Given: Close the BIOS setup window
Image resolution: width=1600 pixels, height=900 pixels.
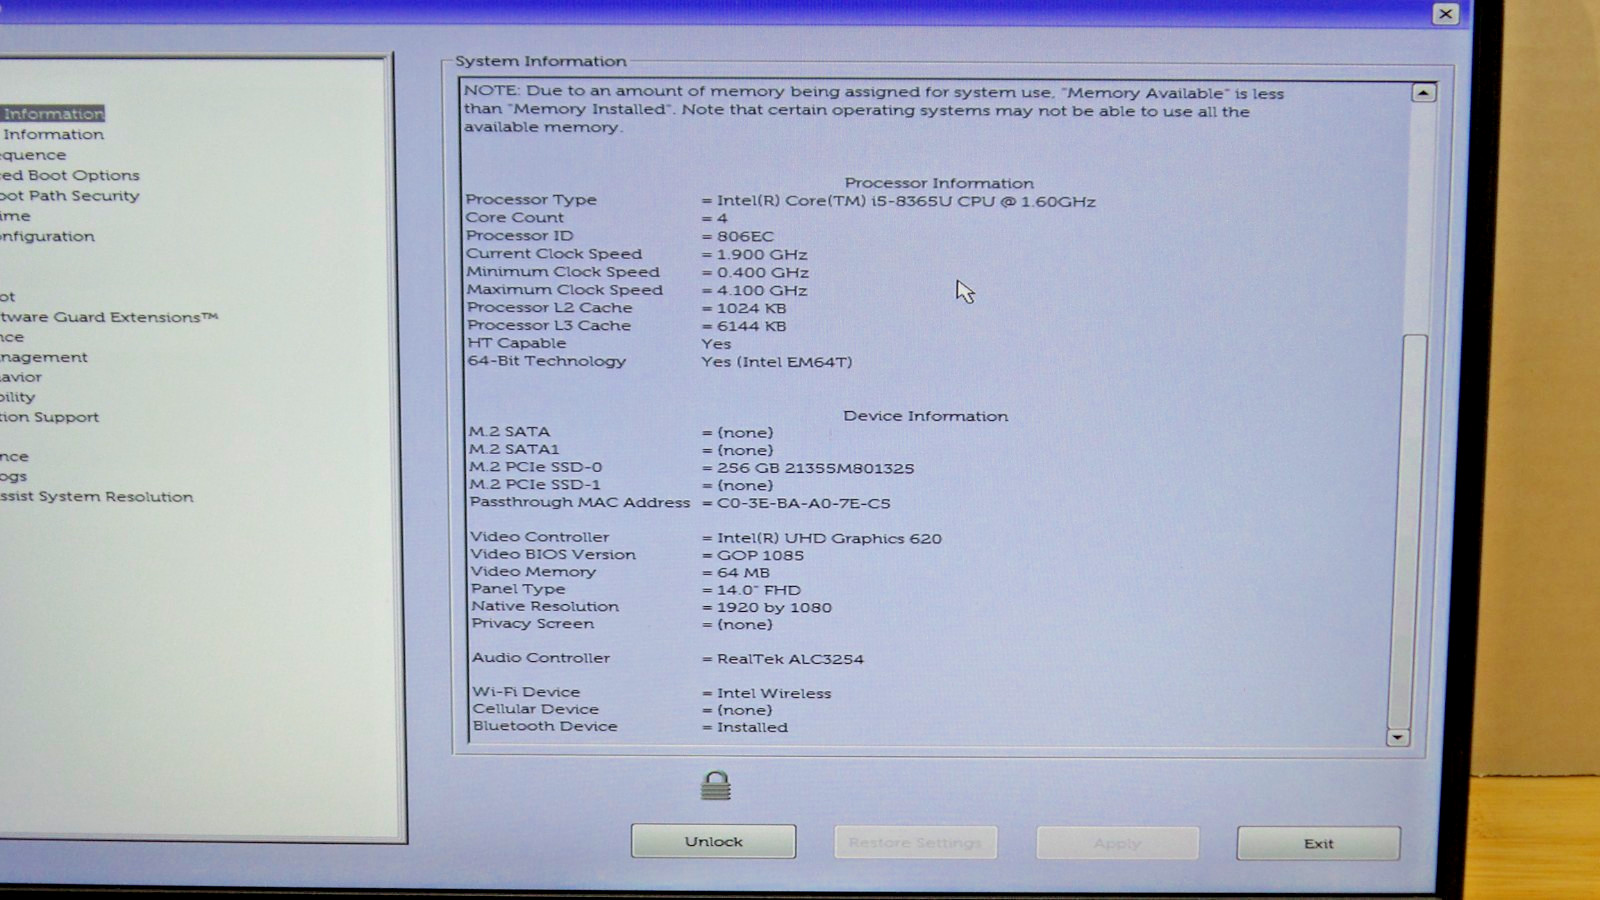Looking at the screenshot, I should coord(1445,14).
